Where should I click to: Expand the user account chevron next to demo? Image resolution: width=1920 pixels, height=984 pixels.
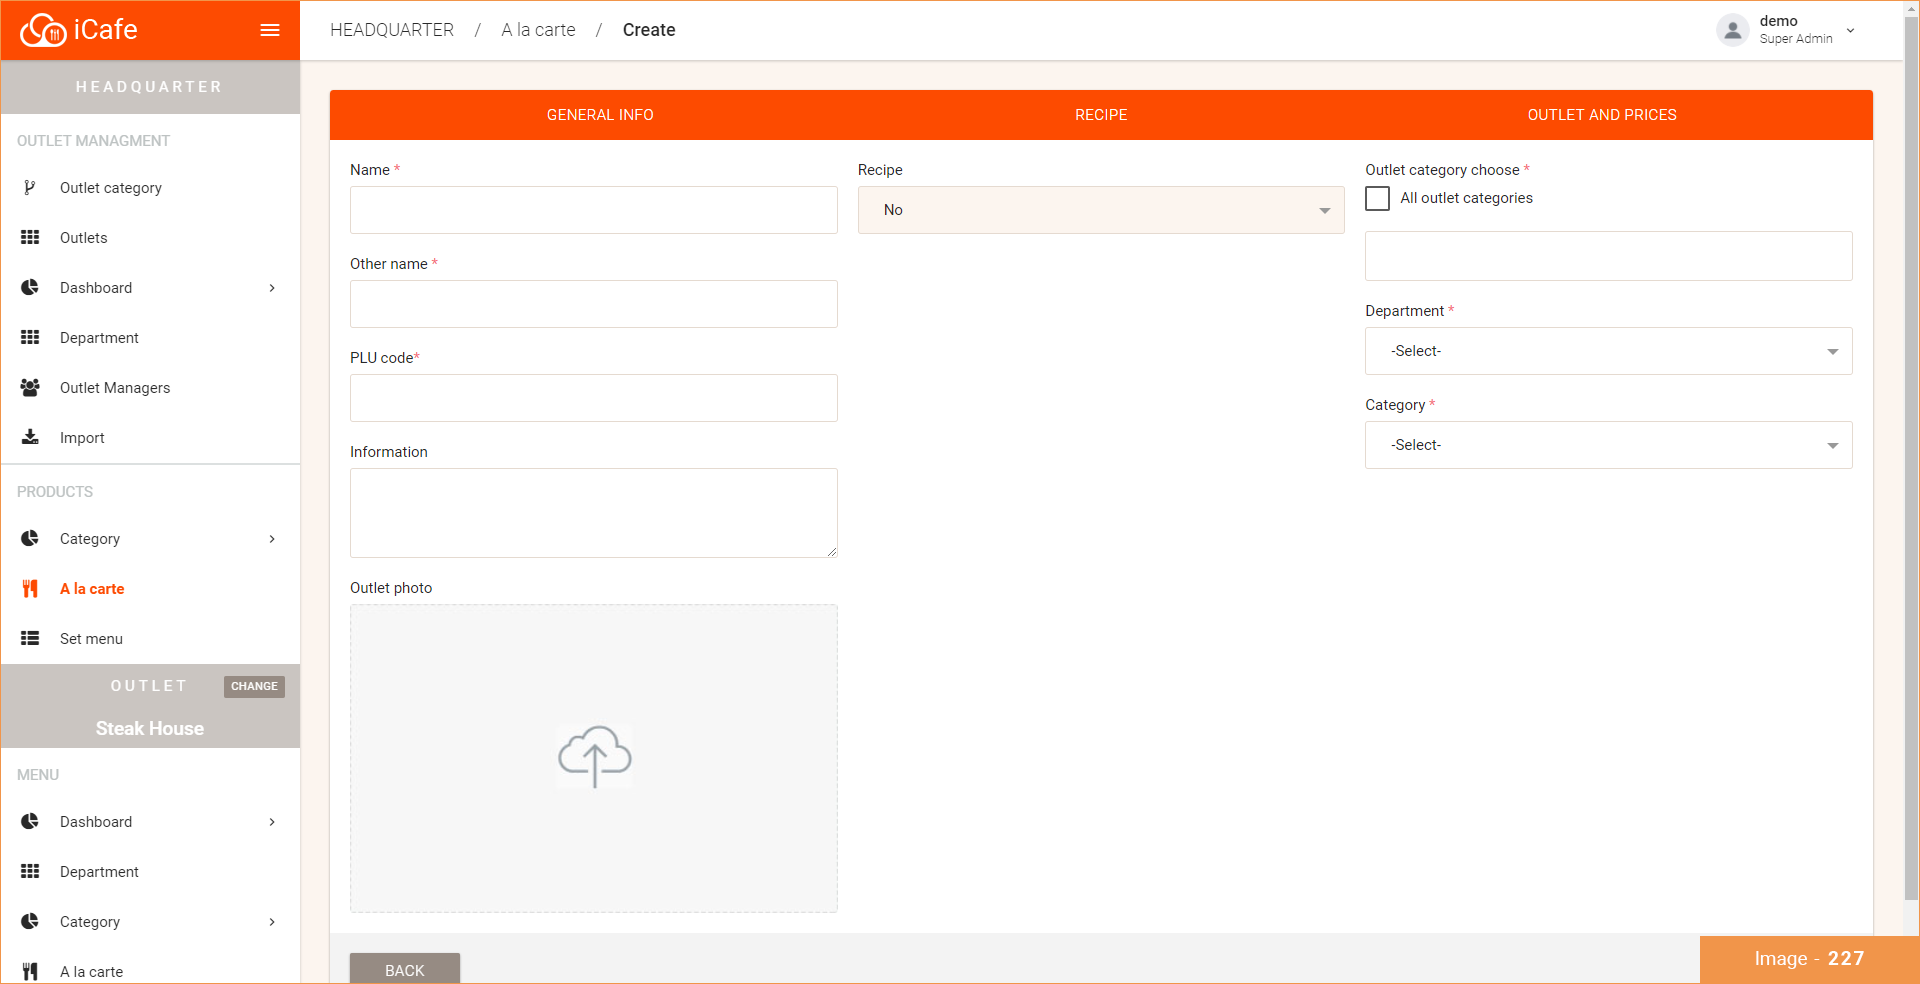[1850, 30]
